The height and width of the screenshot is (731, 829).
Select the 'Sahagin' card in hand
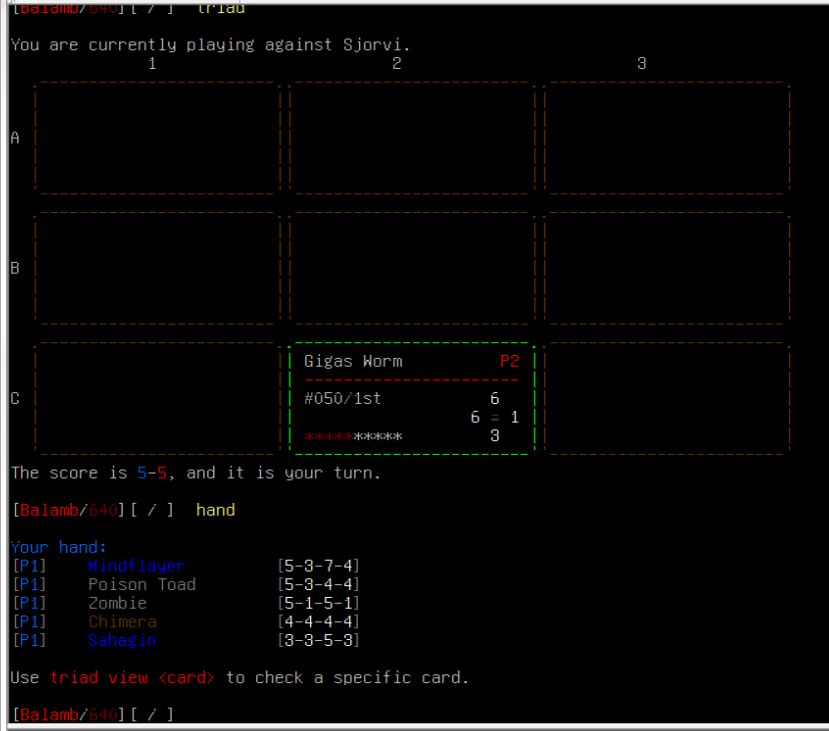[x=122, y=641]
